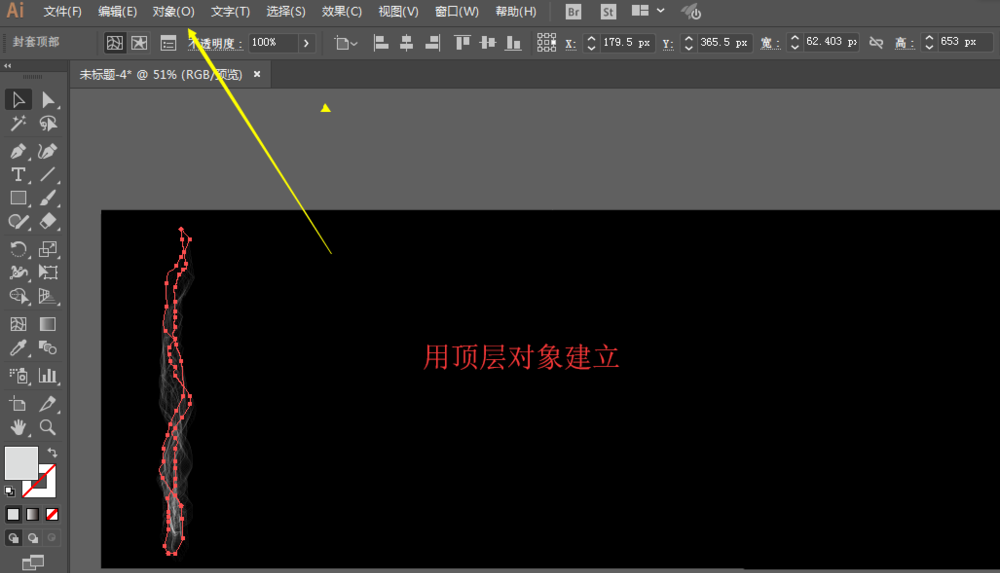Toggle constrain width and height proportions
This screenshot has height=573, width=1000.
click(876, 43)
